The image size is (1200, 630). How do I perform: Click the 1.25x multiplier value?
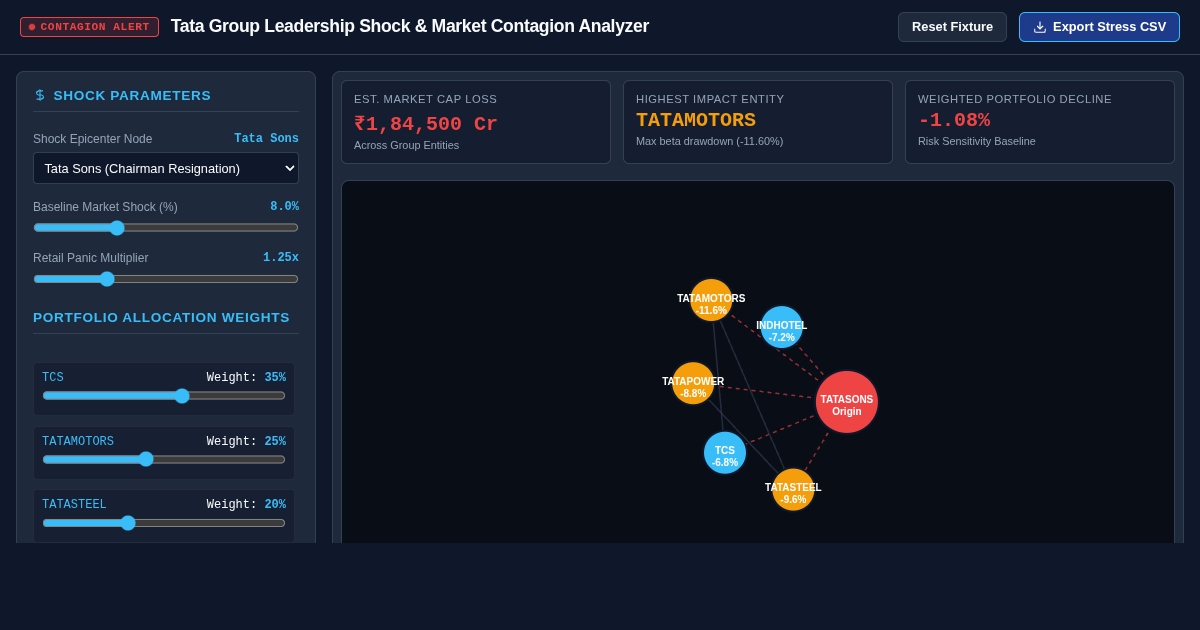tap(281, 258)
